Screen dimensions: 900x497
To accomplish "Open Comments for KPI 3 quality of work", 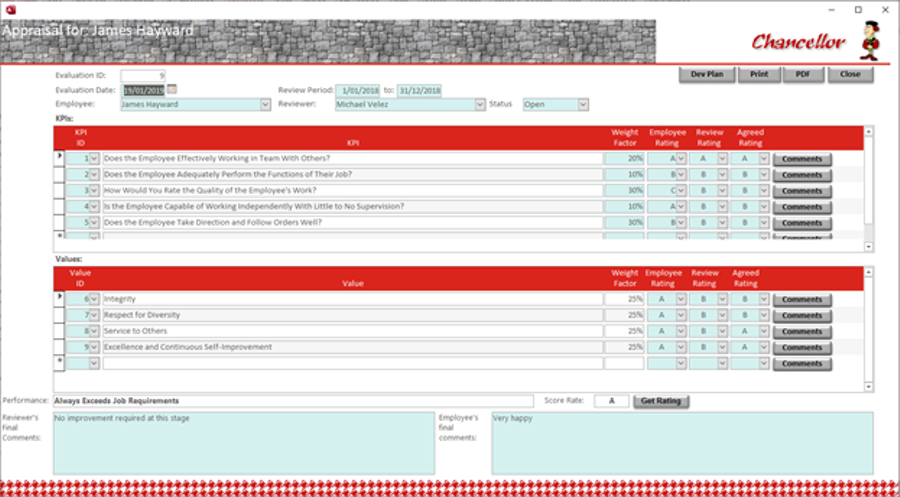I will click(801, 191).
